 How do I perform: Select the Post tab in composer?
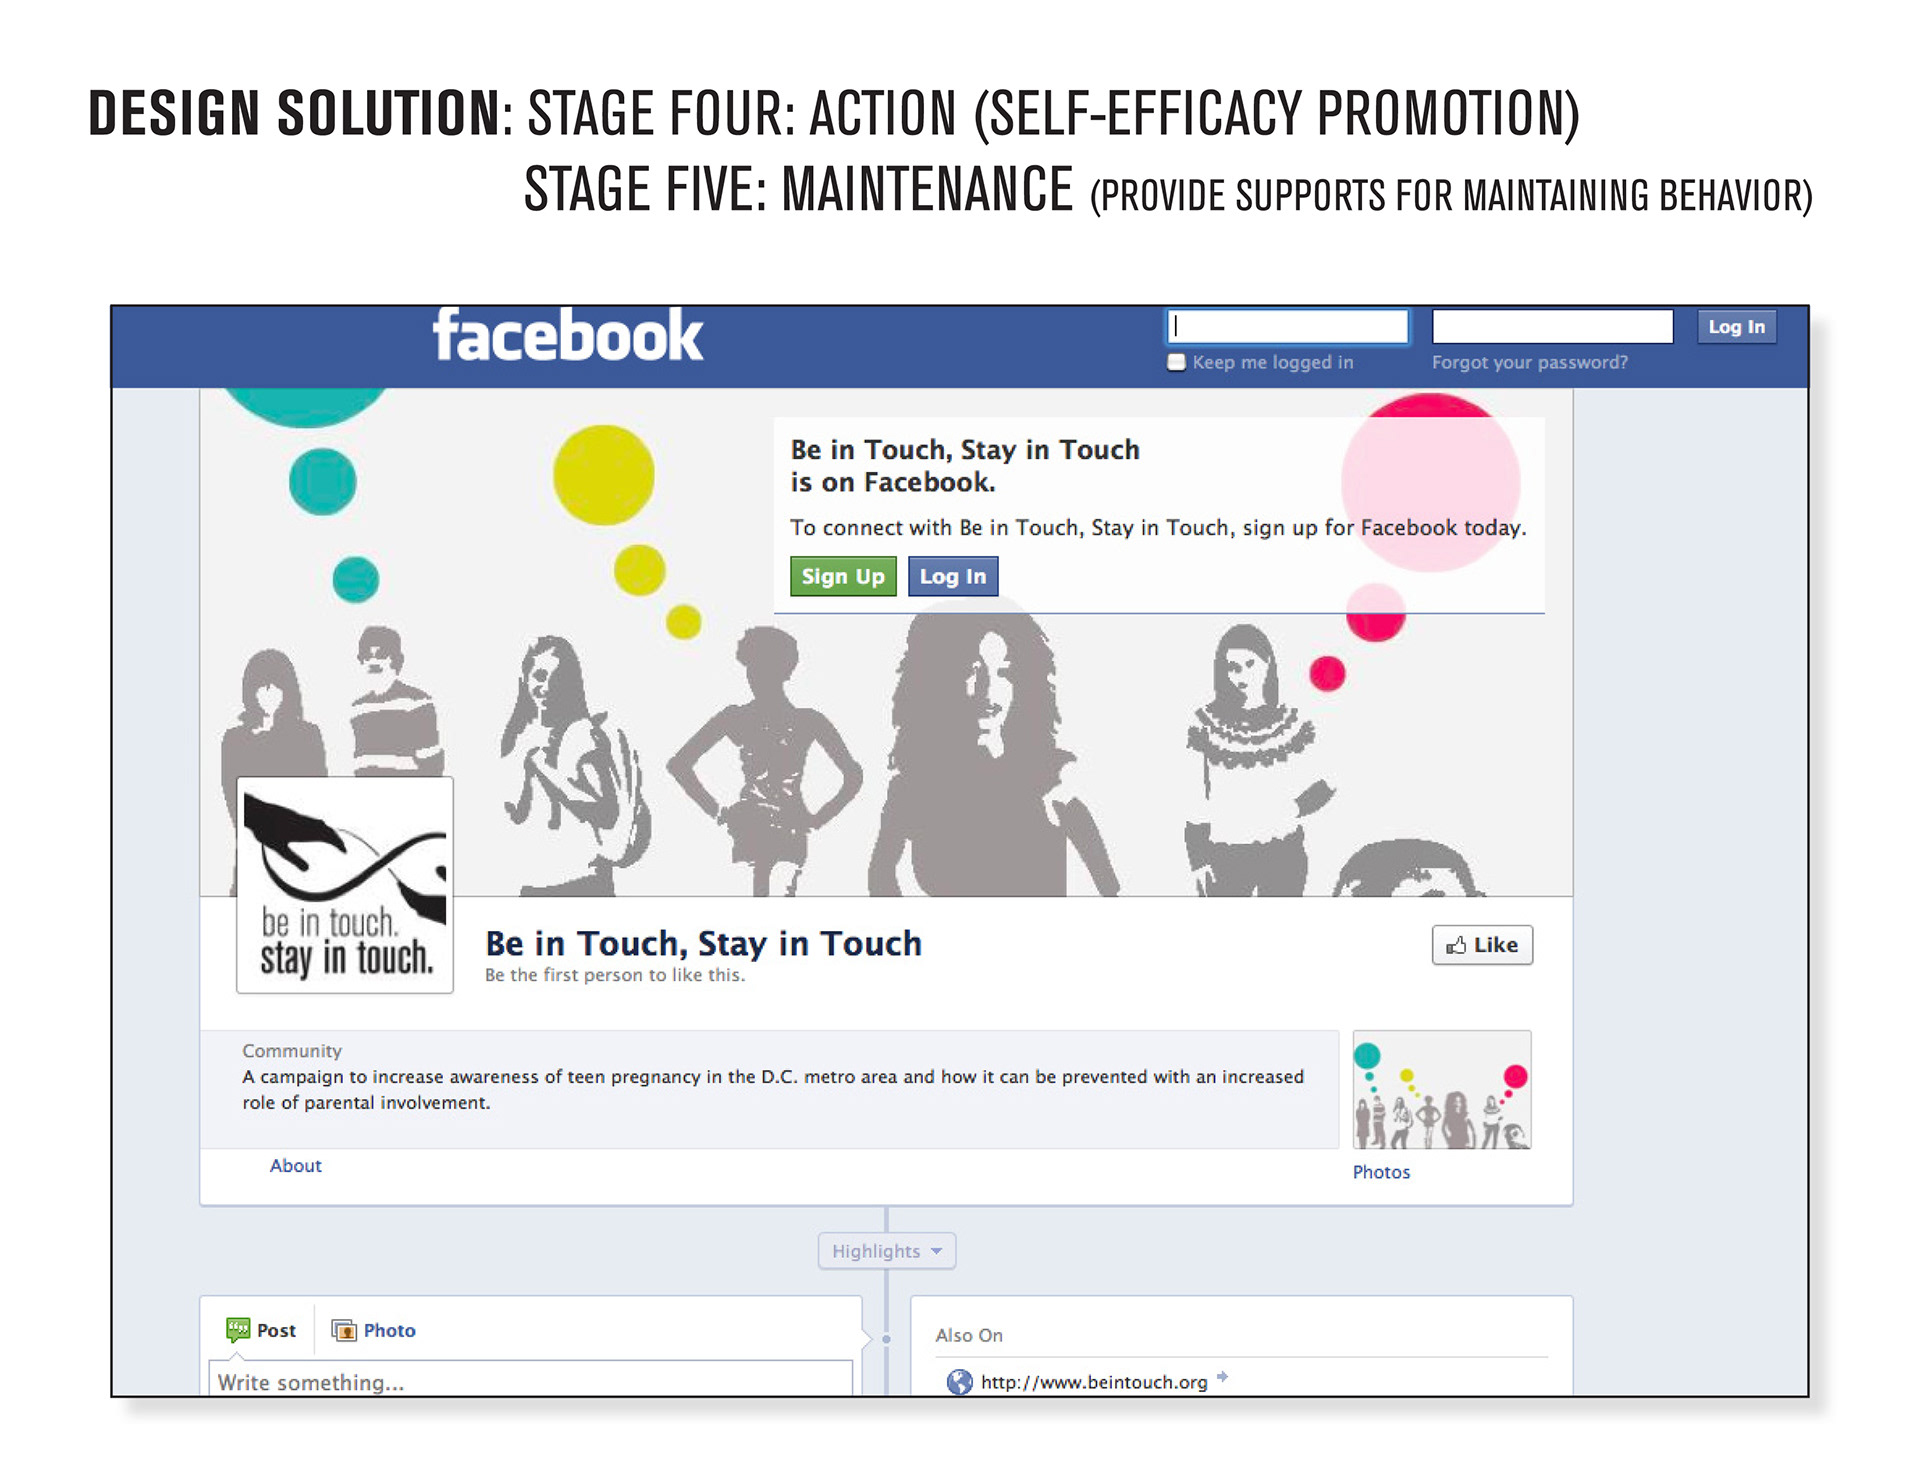coord(261,1330)
